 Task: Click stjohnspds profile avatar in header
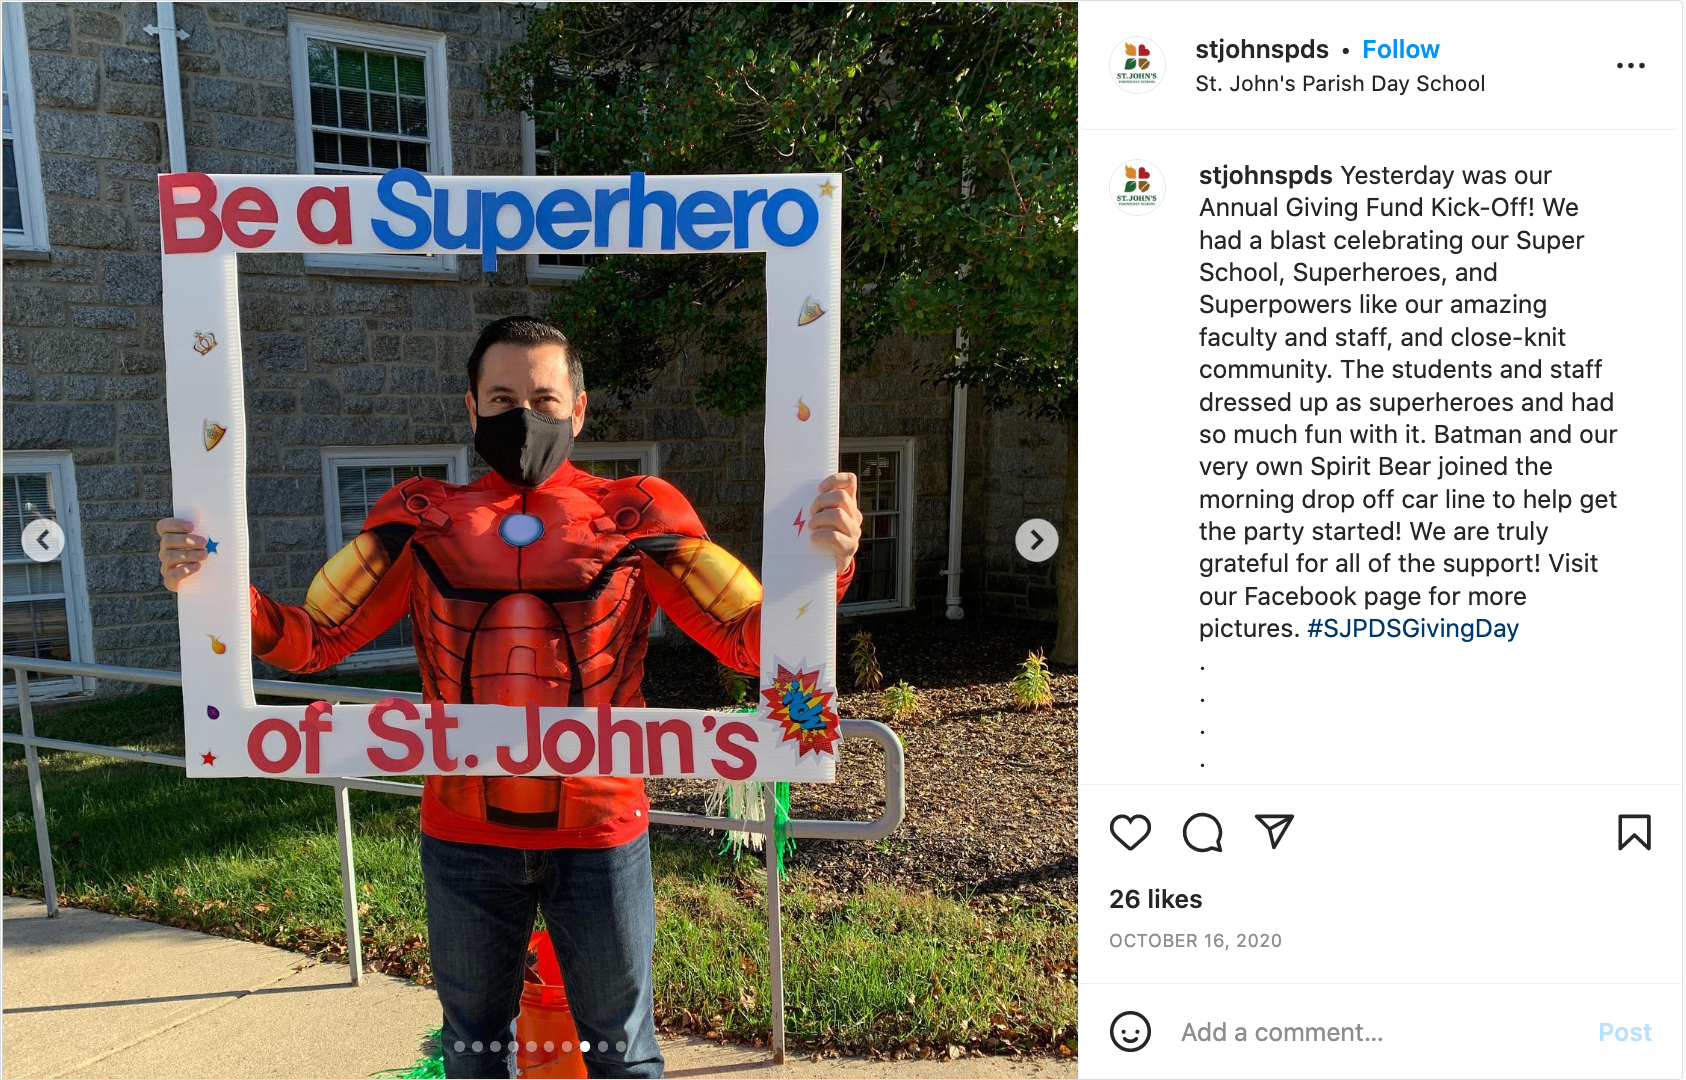(x=1137, y=65)
